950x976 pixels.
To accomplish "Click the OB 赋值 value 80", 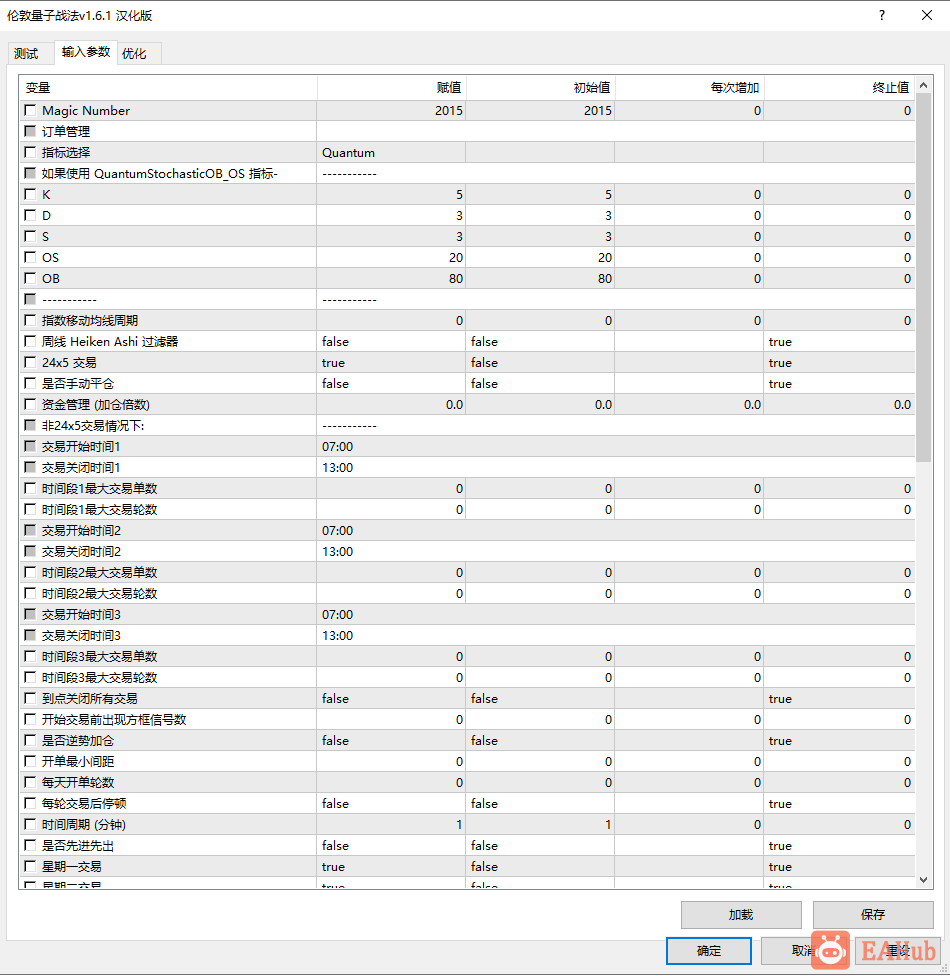I will pyautogui.click(x=391, y=278).
